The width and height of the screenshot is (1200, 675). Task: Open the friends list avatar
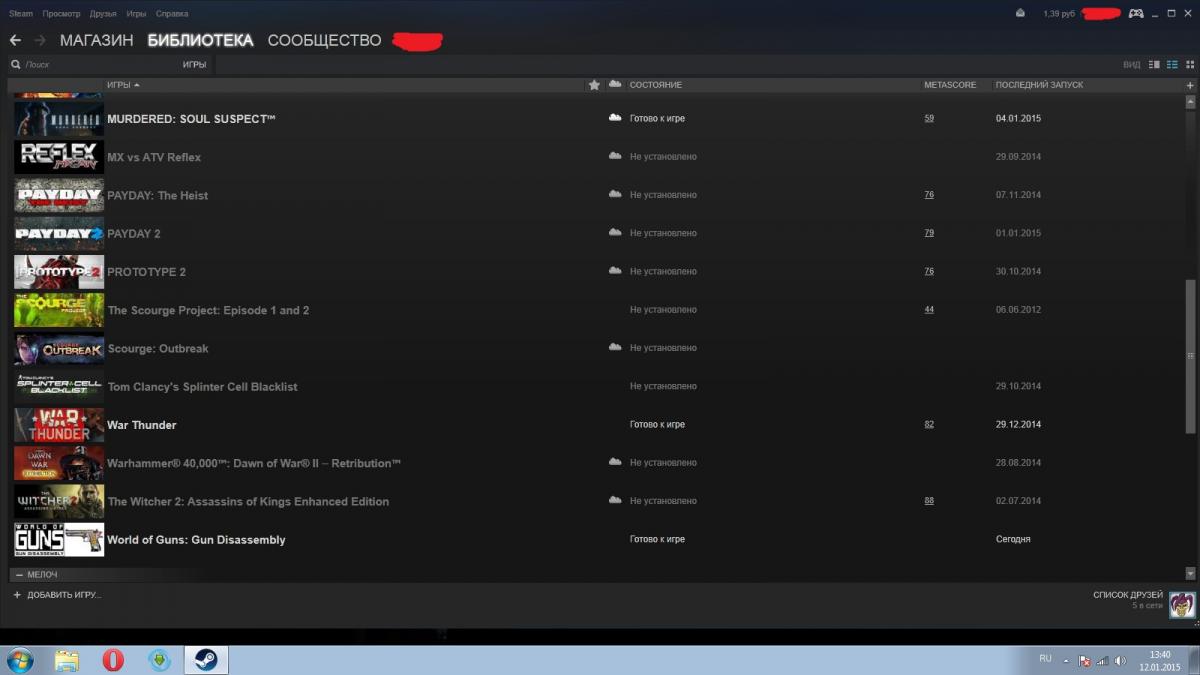pyautogui.click(x=1181, y=604)
